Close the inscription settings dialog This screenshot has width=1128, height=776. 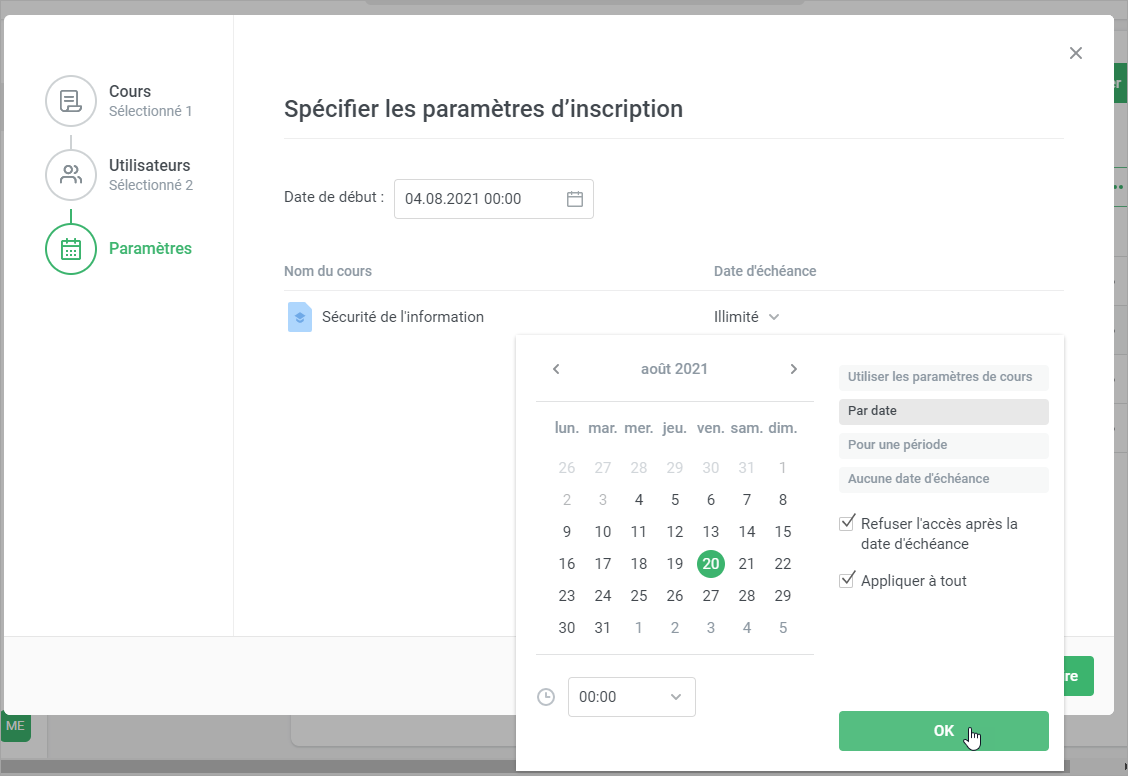tap(1076, 53)
